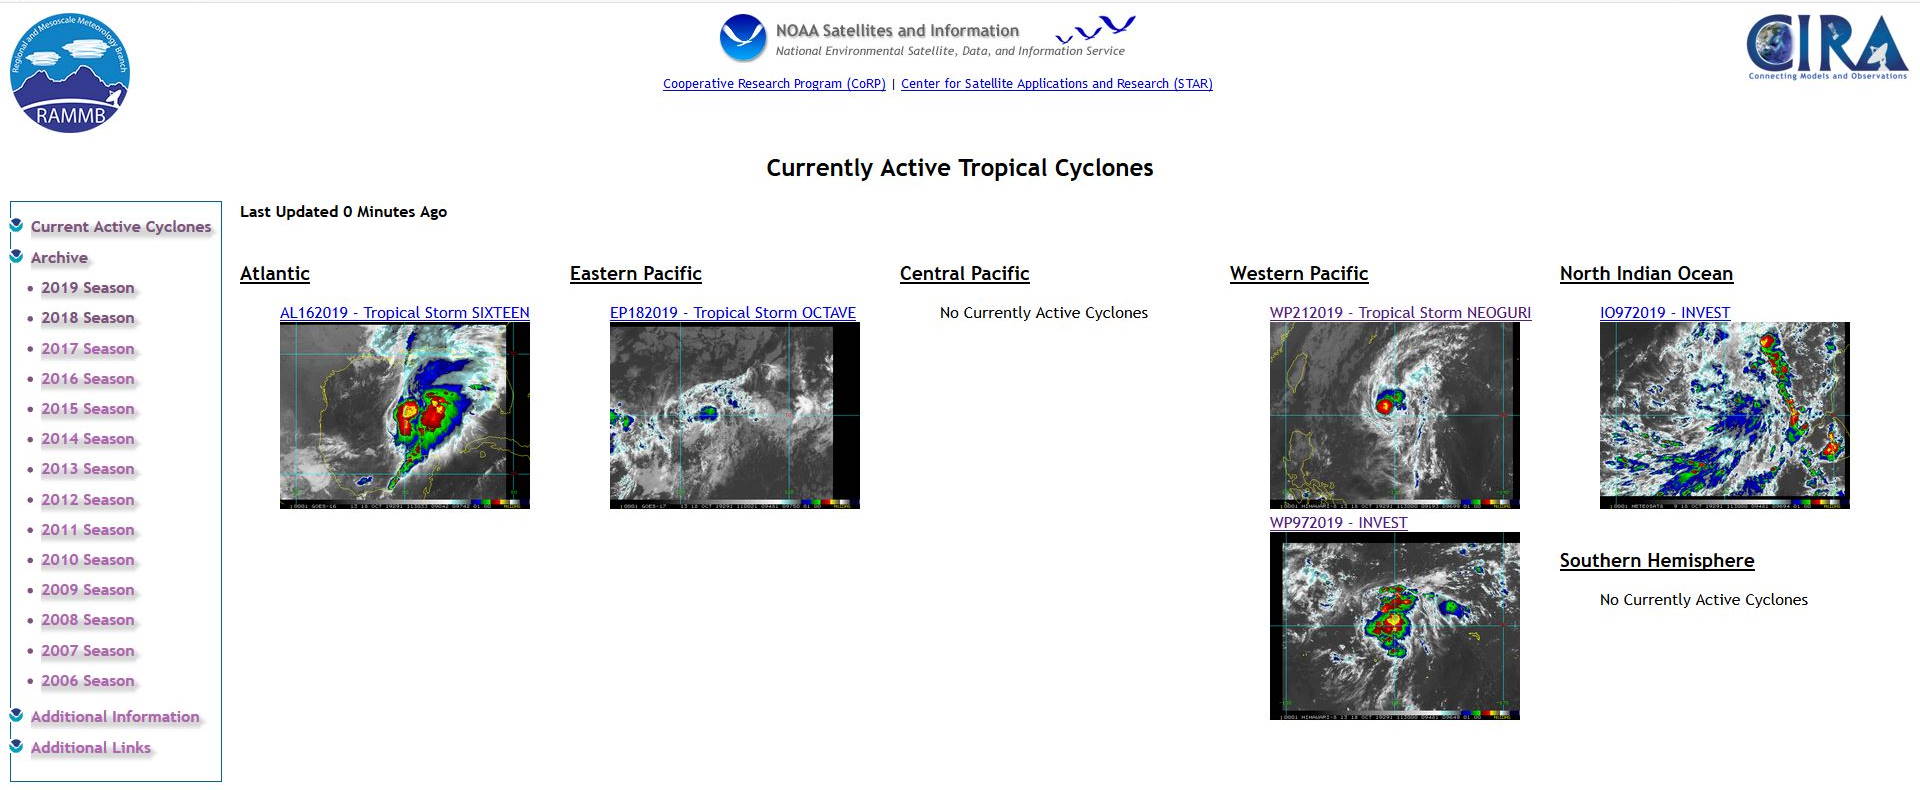Open WP212019 Tropical Storm NEOGURI link

pyautogui.click(x=1400, y=313)
